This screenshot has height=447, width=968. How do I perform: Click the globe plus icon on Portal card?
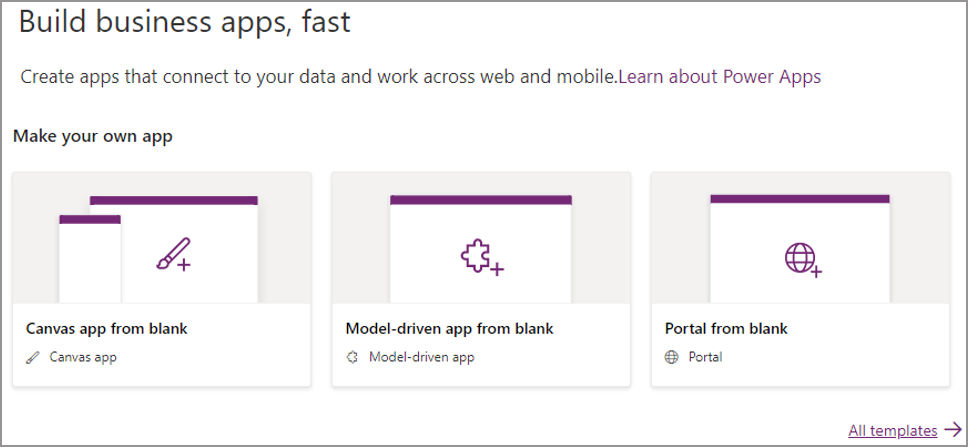tap(803, 260)
